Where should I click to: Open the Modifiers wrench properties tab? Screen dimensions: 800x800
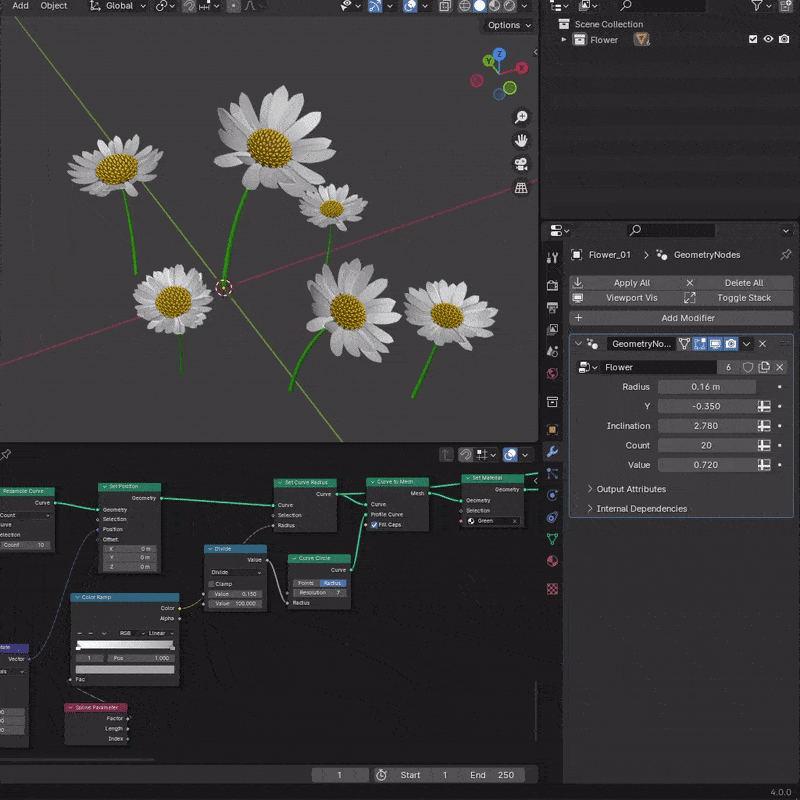pos(552,452)
